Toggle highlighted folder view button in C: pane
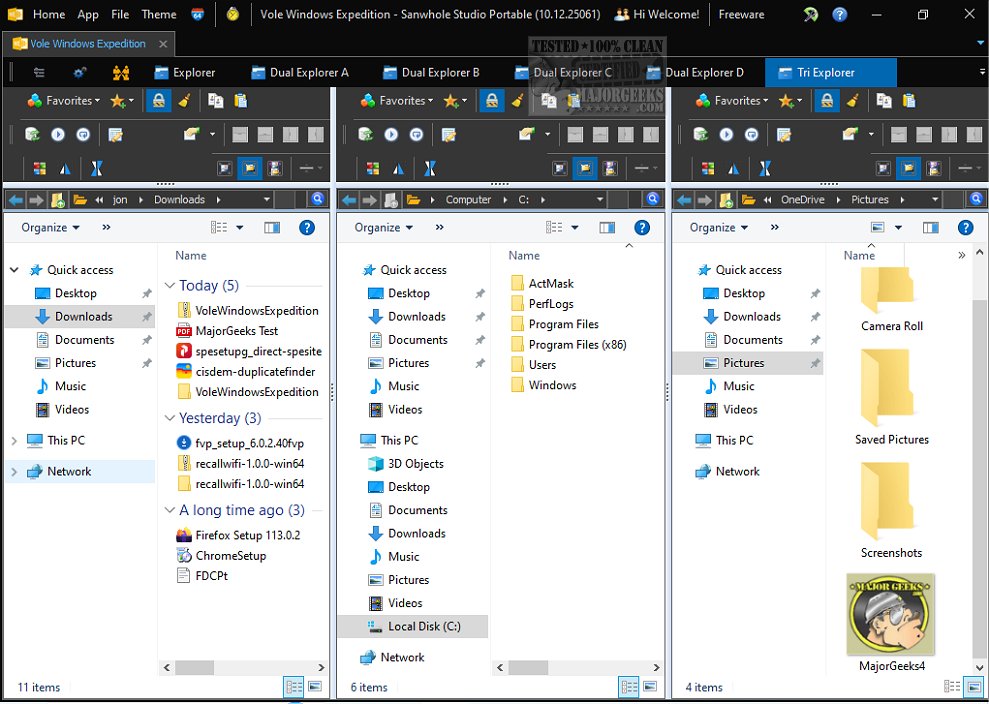Image resolution: width=989 pixels, height=704 pixels. click(x=585, y=168)
